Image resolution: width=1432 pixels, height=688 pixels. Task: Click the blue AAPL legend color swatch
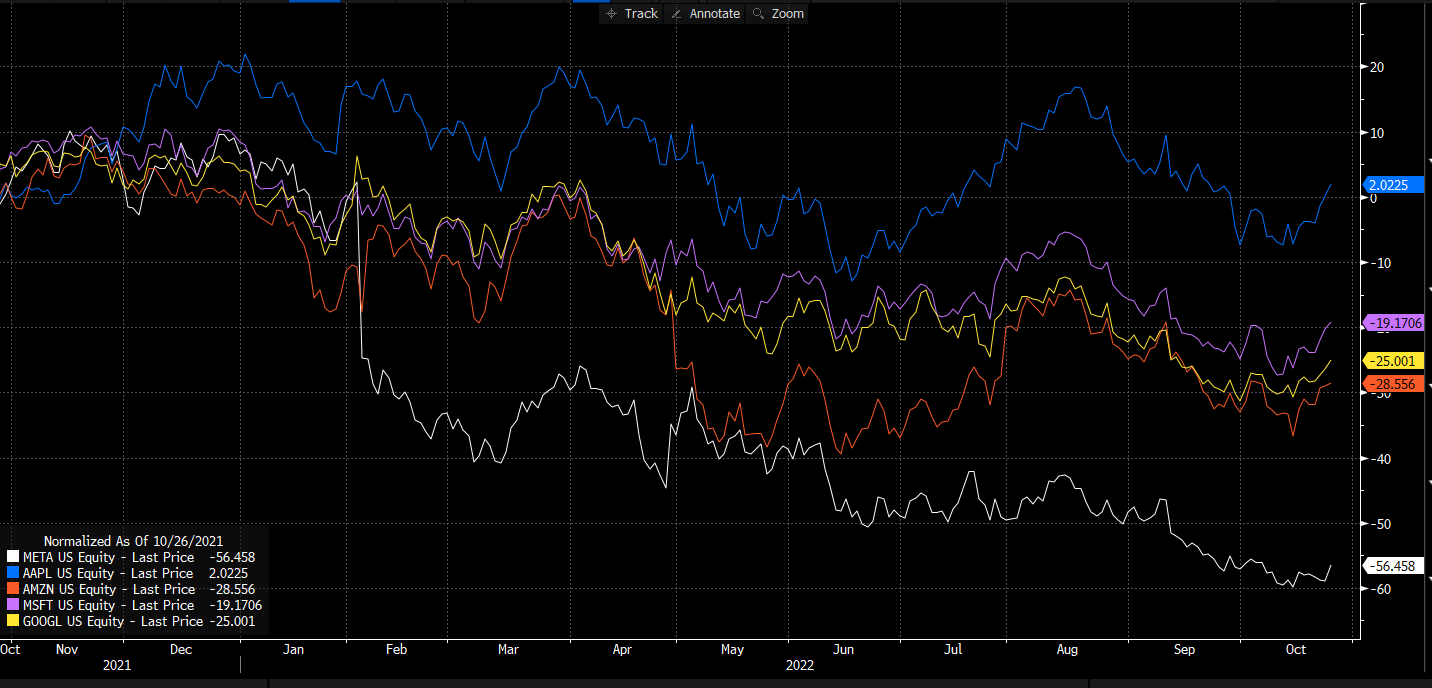[12, 573]
